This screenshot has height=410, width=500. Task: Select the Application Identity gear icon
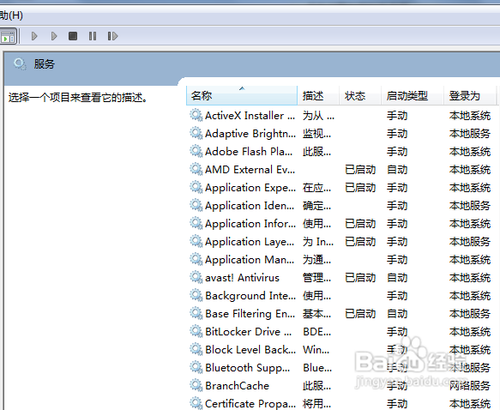196,205
